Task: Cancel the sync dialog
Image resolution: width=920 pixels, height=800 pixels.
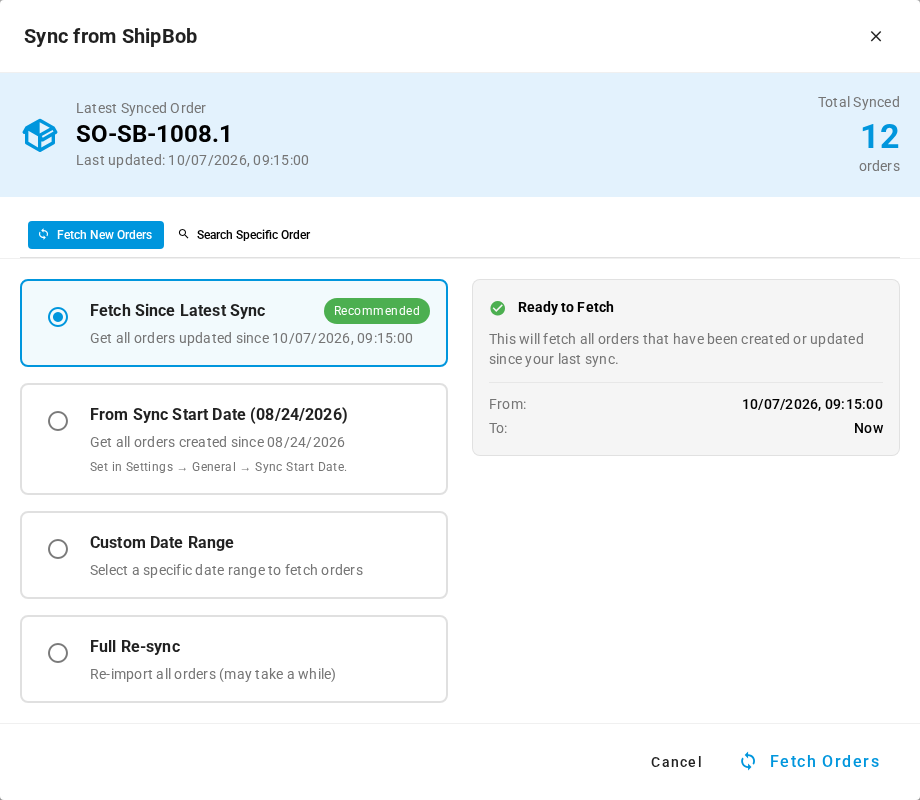Action: point(676,762)
